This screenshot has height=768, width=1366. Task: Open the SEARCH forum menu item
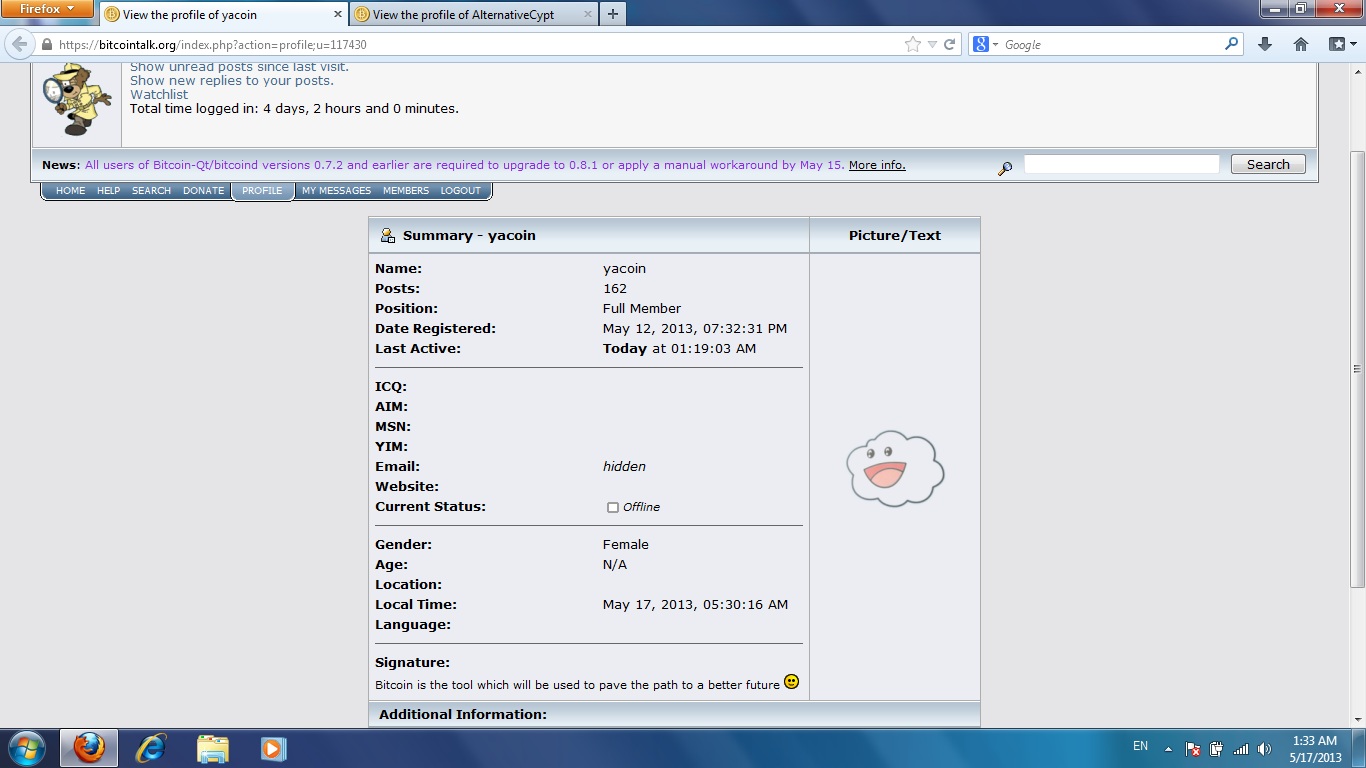151,190
